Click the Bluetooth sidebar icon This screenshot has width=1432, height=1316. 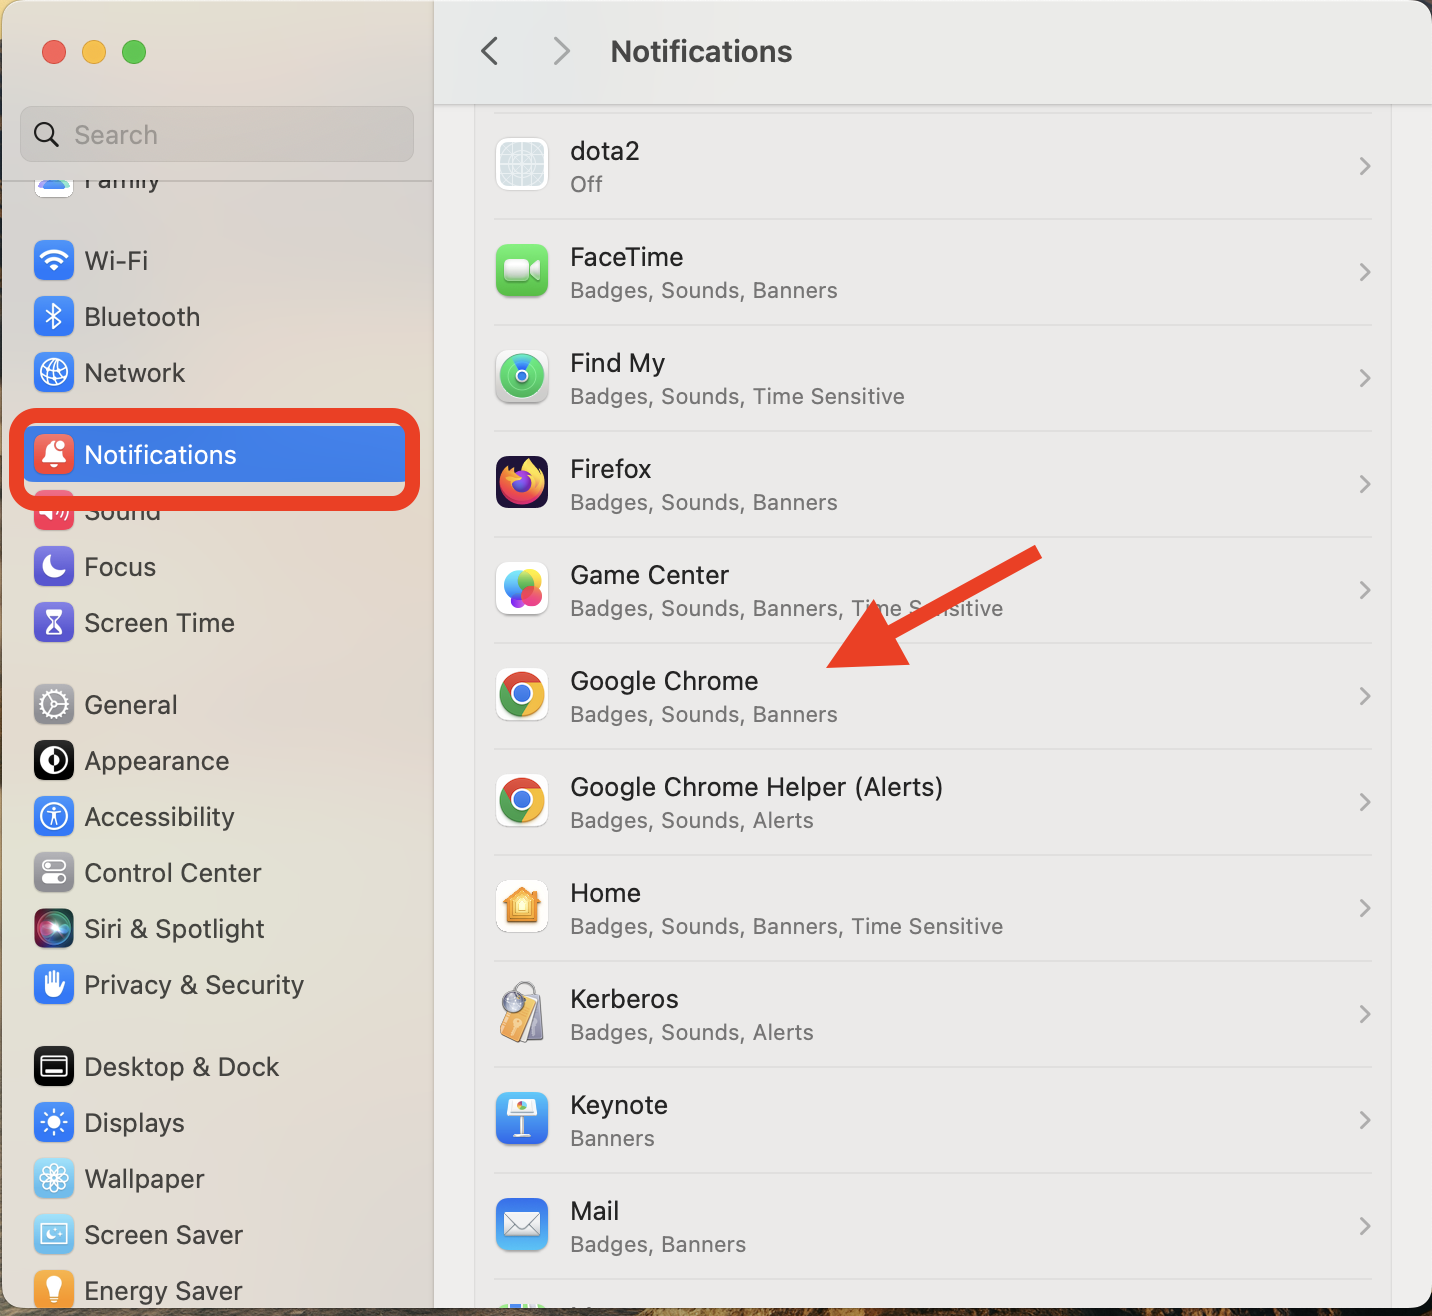point(54,316)
